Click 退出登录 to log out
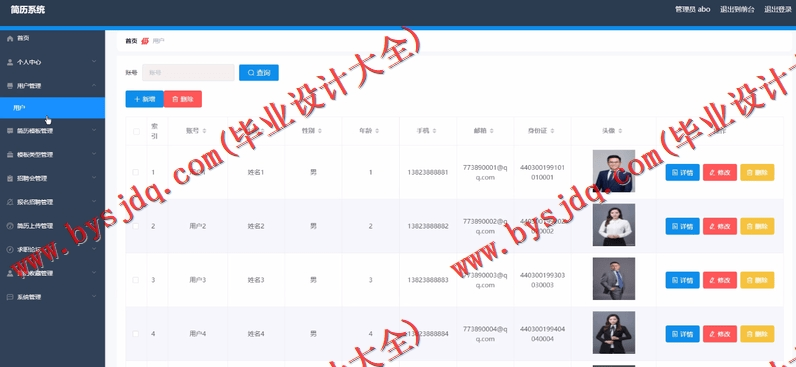The image size is (796, 367). coord(778,10)
